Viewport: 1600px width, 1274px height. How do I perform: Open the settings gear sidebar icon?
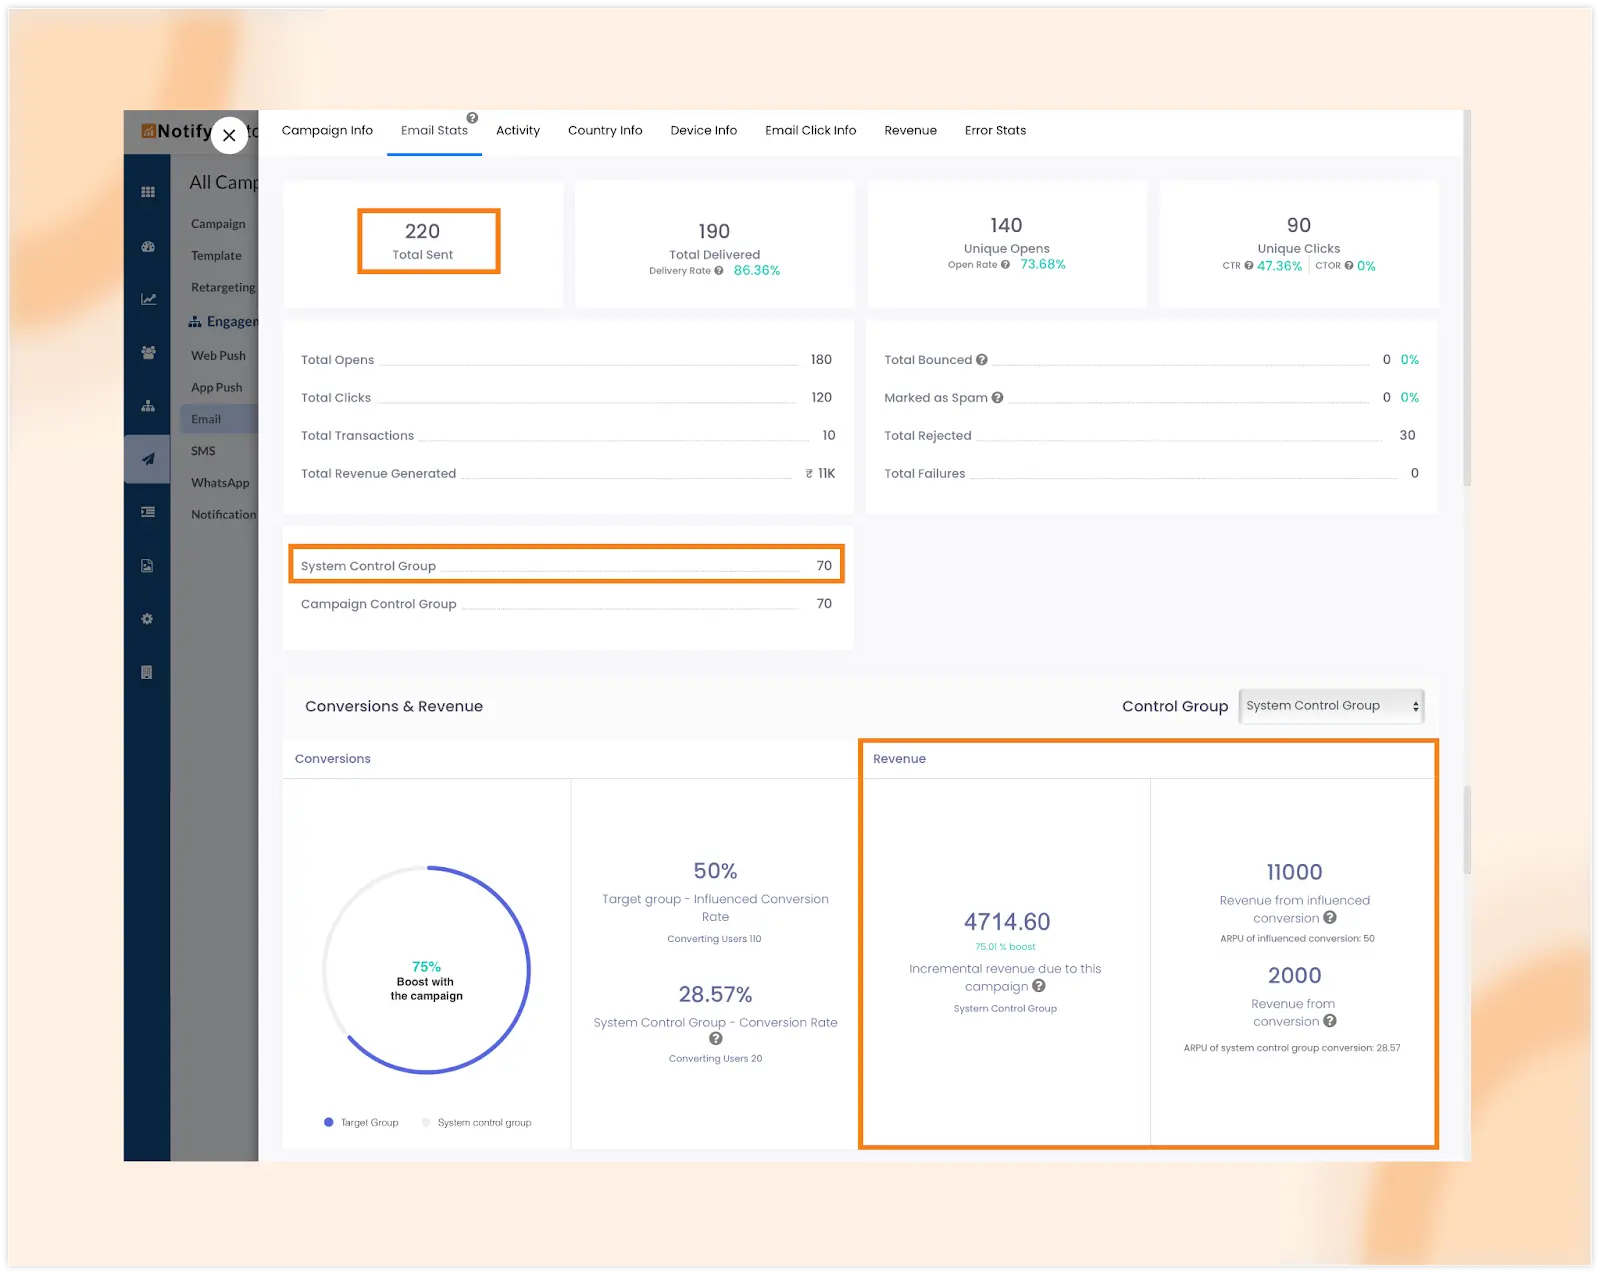[147, 619]
